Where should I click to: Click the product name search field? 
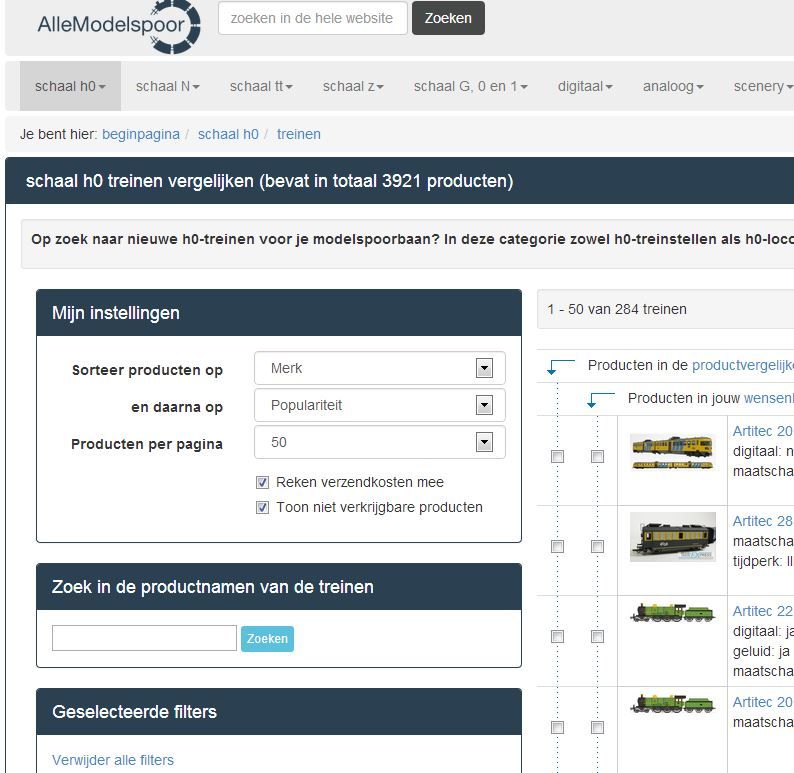coord(144,638)
